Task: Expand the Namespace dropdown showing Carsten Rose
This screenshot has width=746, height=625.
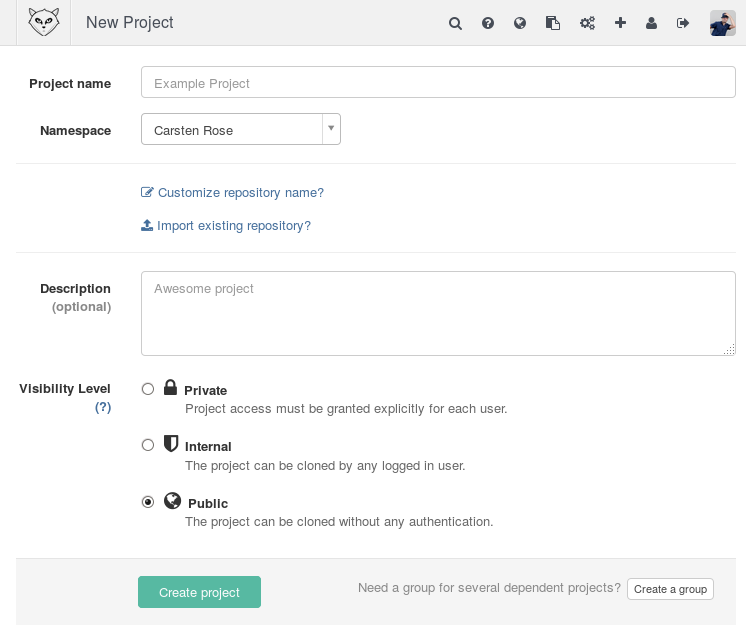Action: click(241, 130)
